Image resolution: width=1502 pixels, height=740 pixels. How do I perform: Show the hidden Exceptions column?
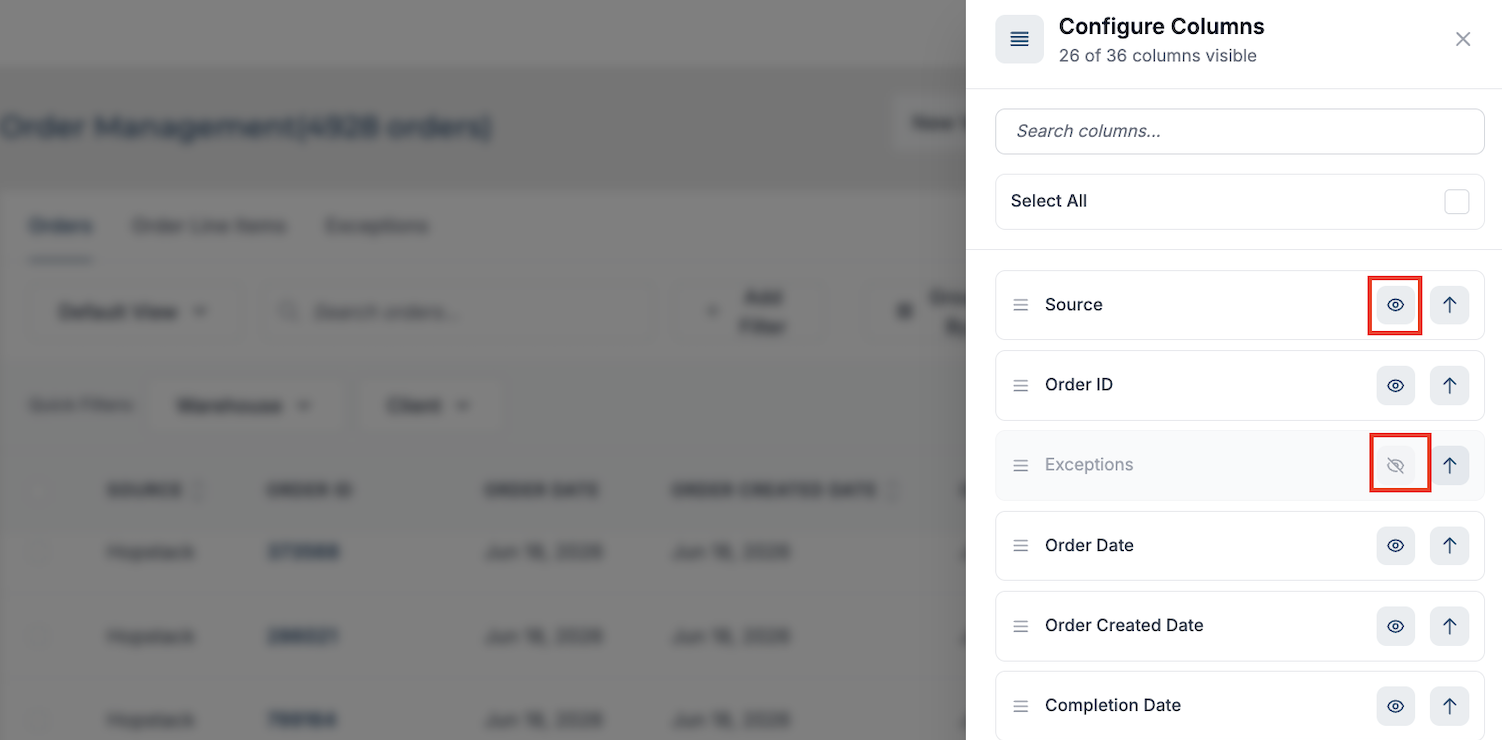(x=1396, y=465)
